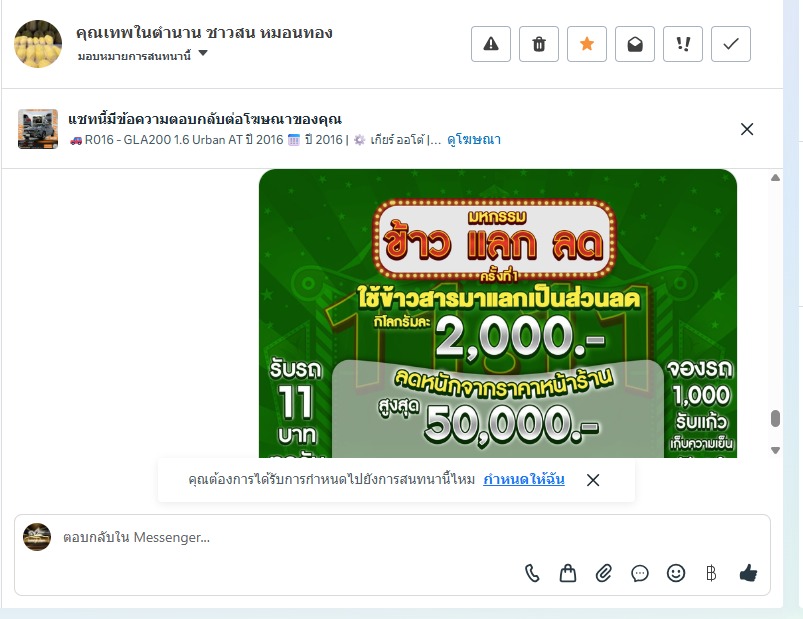Open saved replies speech bubble icon
803x619 pixels.
pyautogui.click(x=640, y=573)
